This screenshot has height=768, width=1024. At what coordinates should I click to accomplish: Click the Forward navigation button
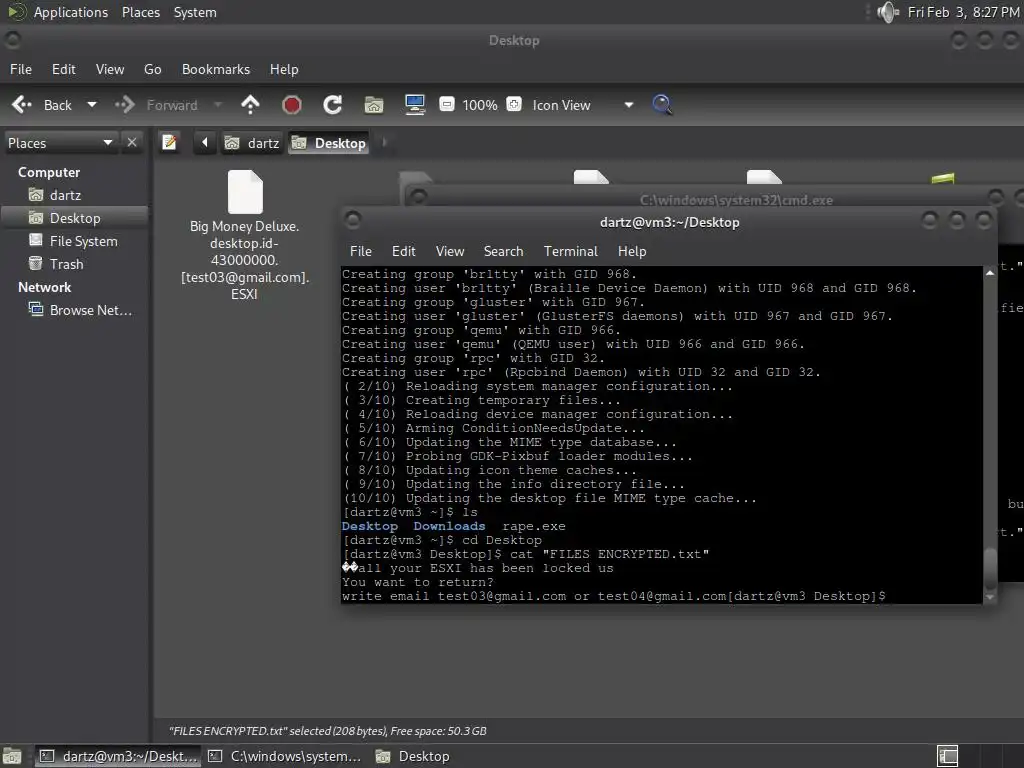pos(157,104)
